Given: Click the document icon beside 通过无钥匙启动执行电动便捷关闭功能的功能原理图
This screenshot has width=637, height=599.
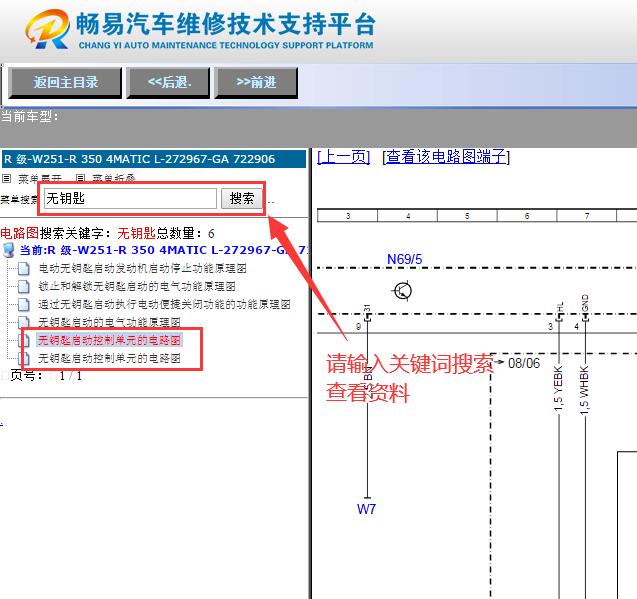Looking at the screenshot, I should click(24, 304).
